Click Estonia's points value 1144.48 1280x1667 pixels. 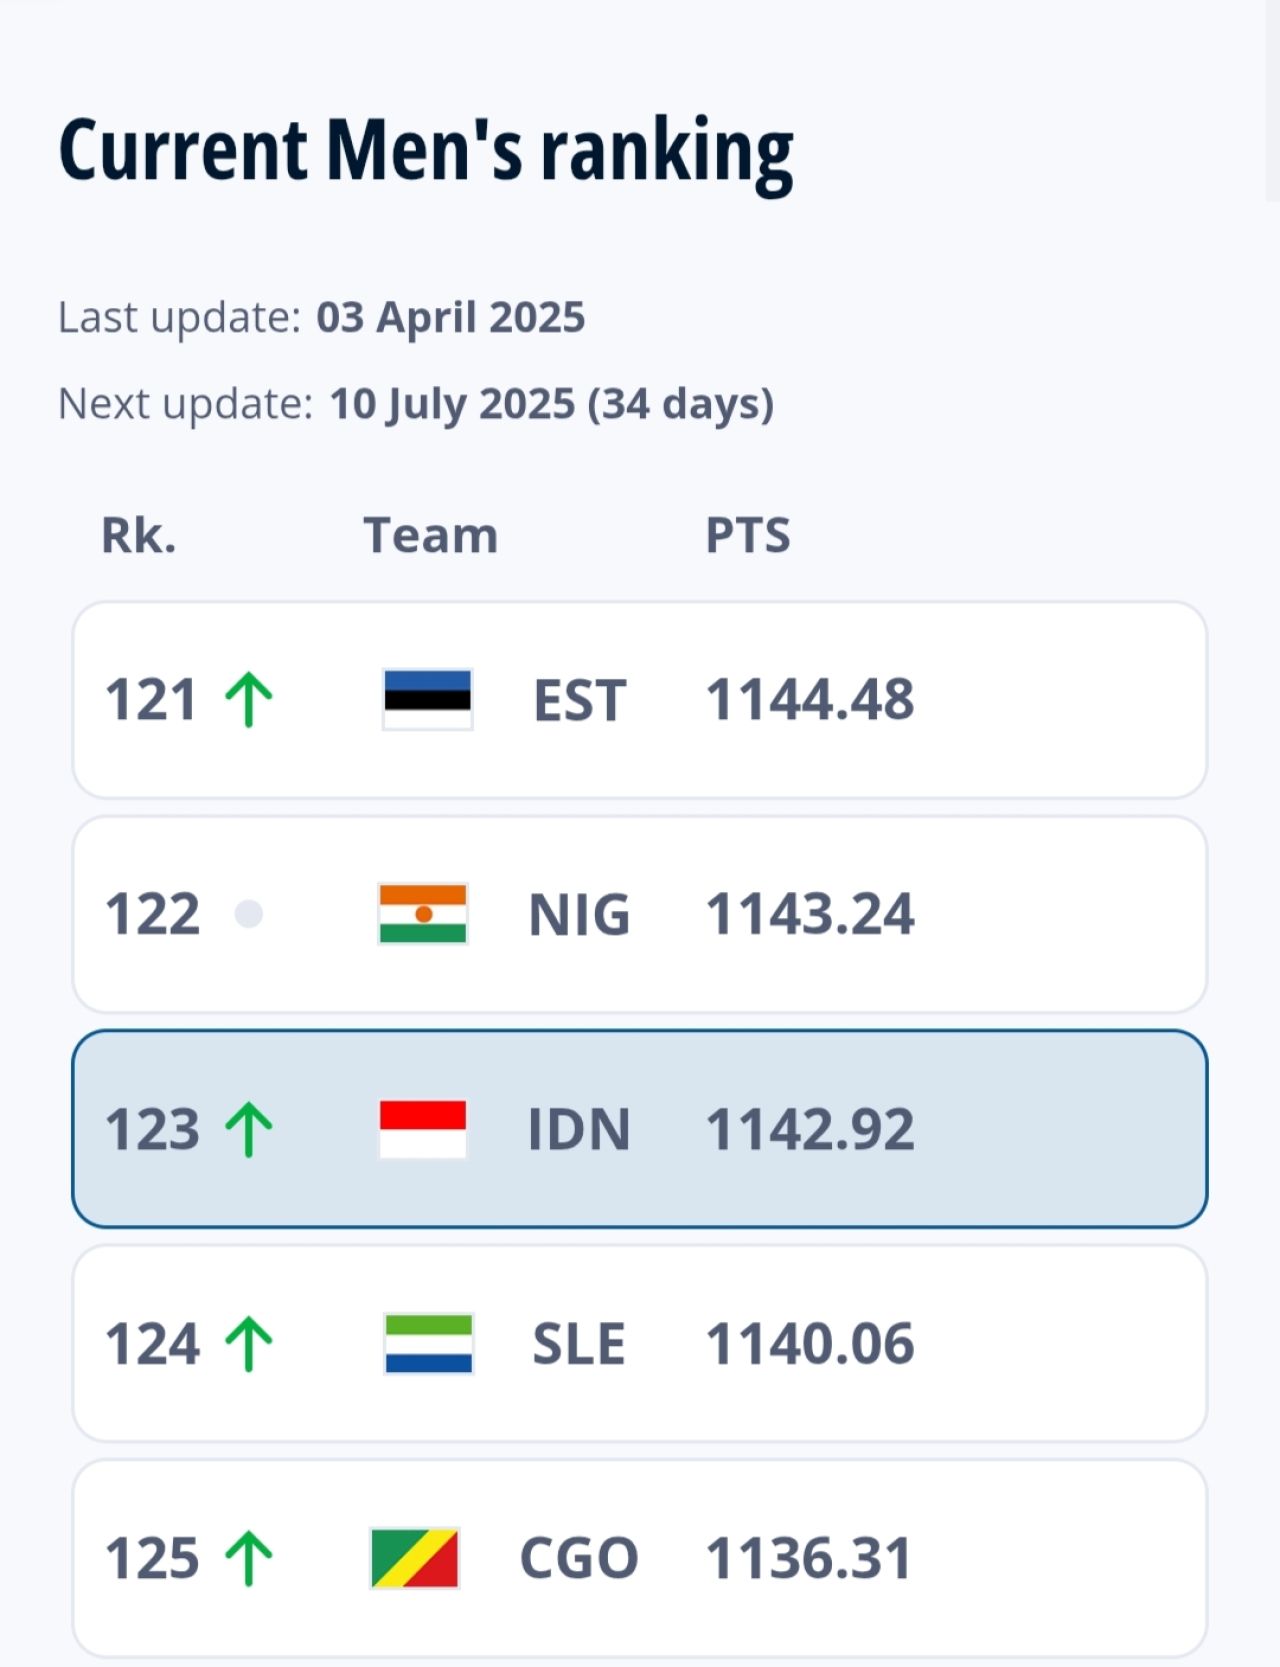tap(810, 699)
